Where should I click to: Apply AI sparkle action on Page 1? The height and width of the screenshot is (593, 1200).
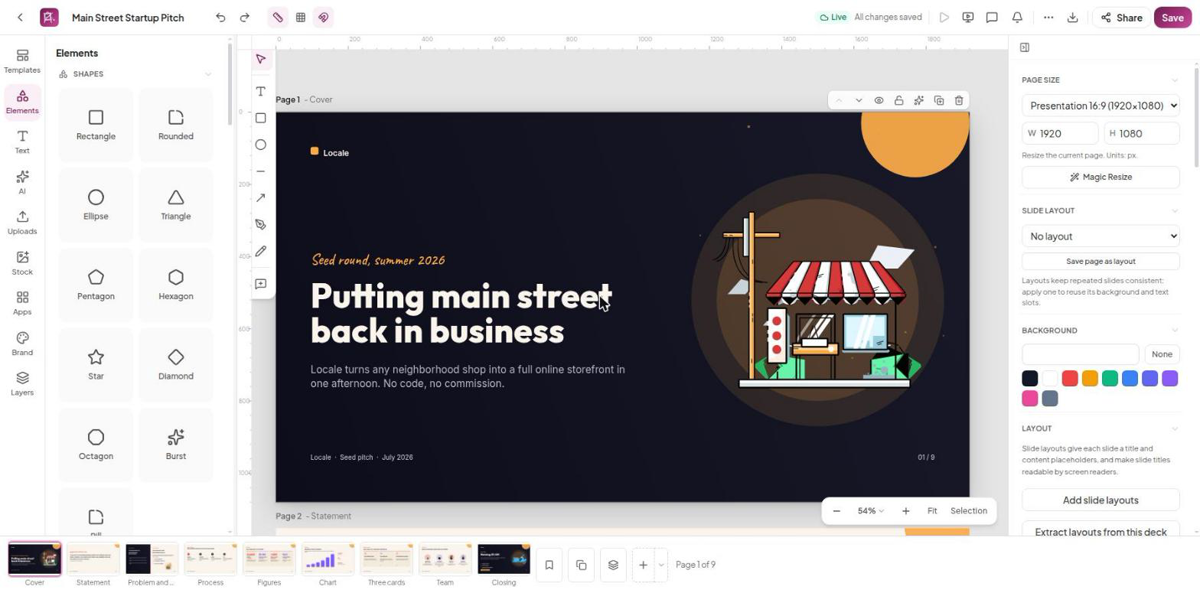point(919,100)
